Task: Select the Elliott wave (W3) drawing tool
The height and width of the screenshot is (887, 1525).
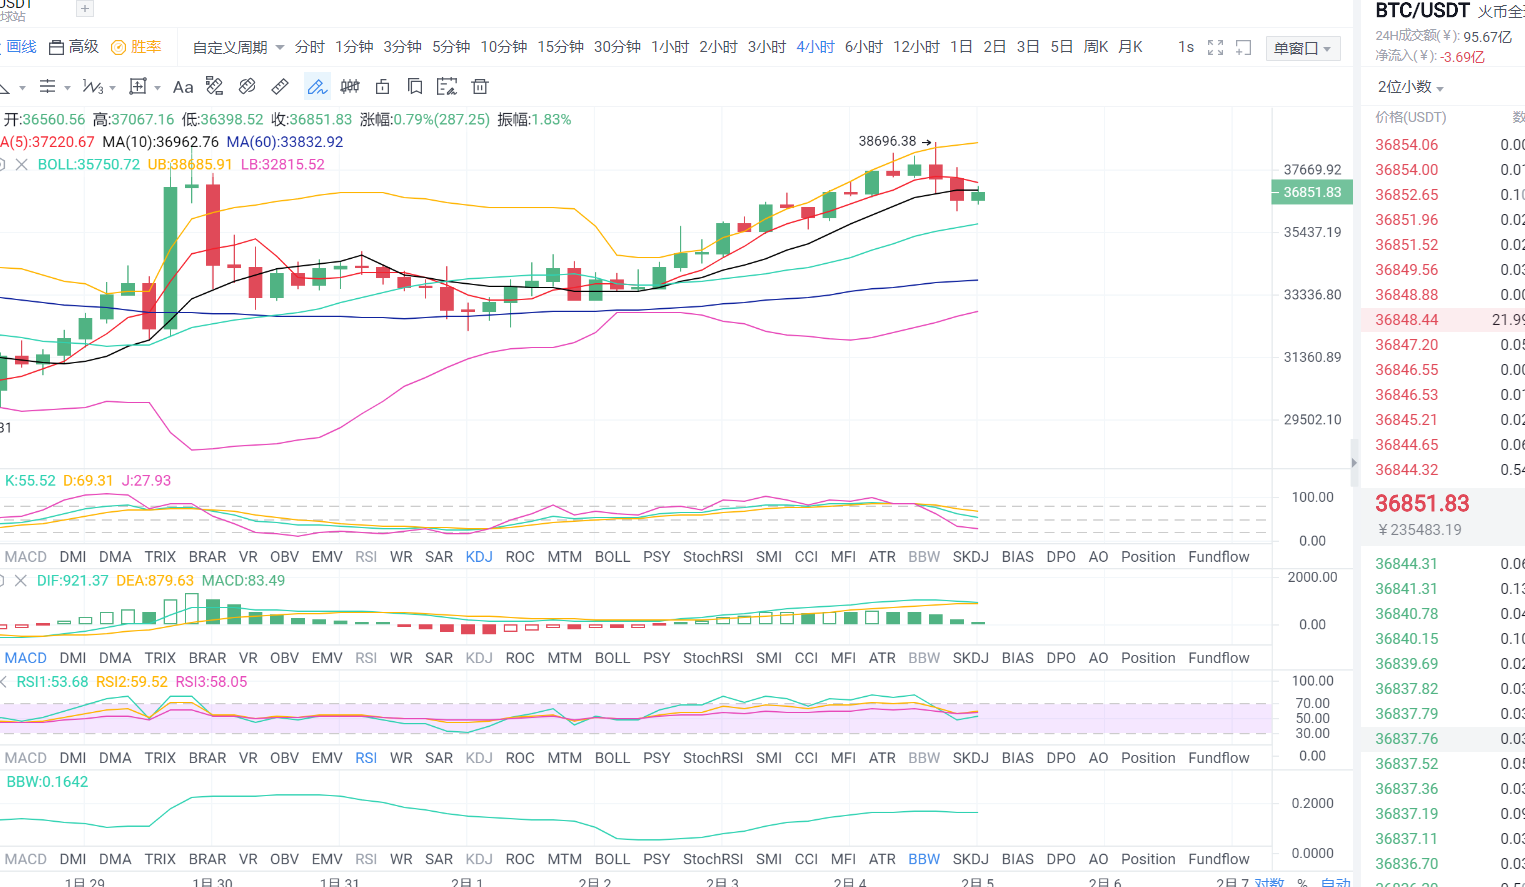Action: (93, 86)
